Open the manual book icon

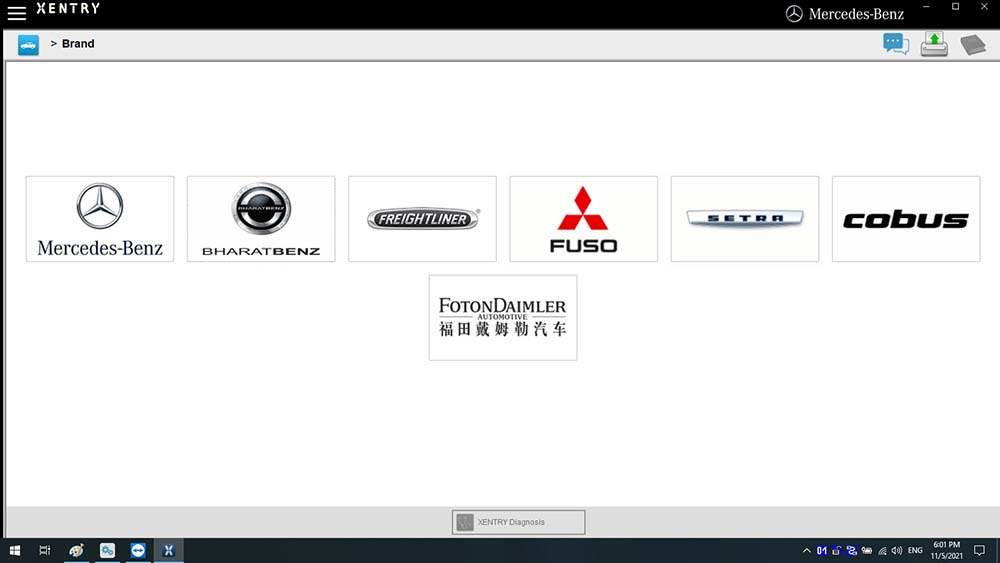point(973,45)
